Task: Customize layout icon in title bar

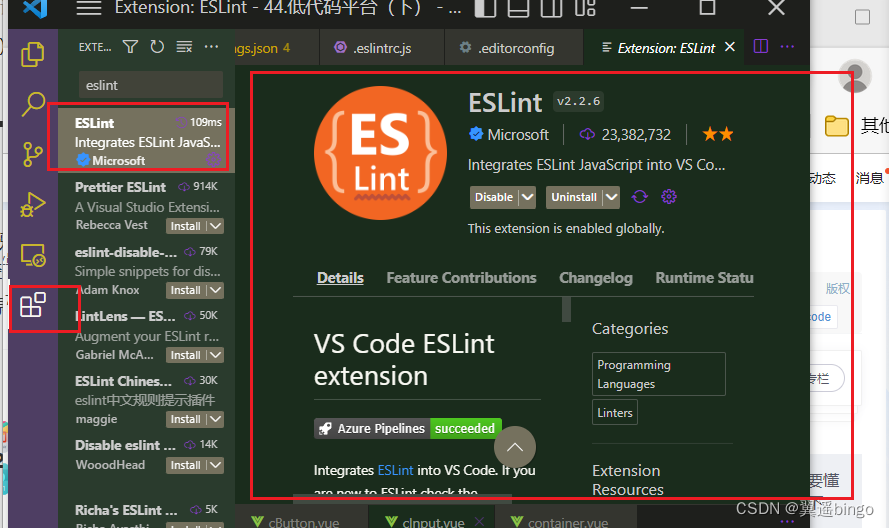Action: (x=585, y=8)
